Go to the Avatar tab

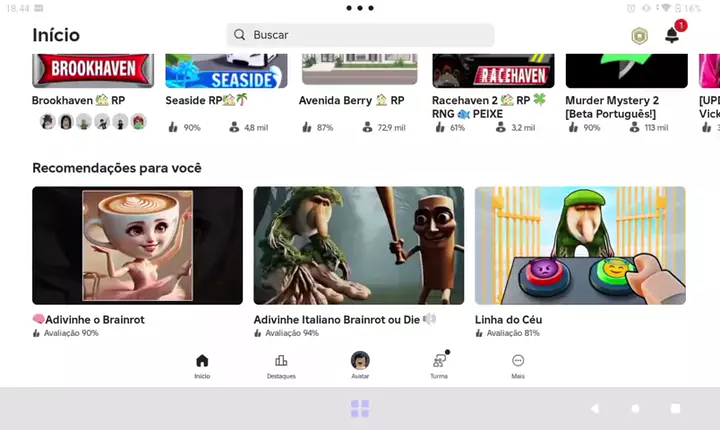[x=360, y=365]
